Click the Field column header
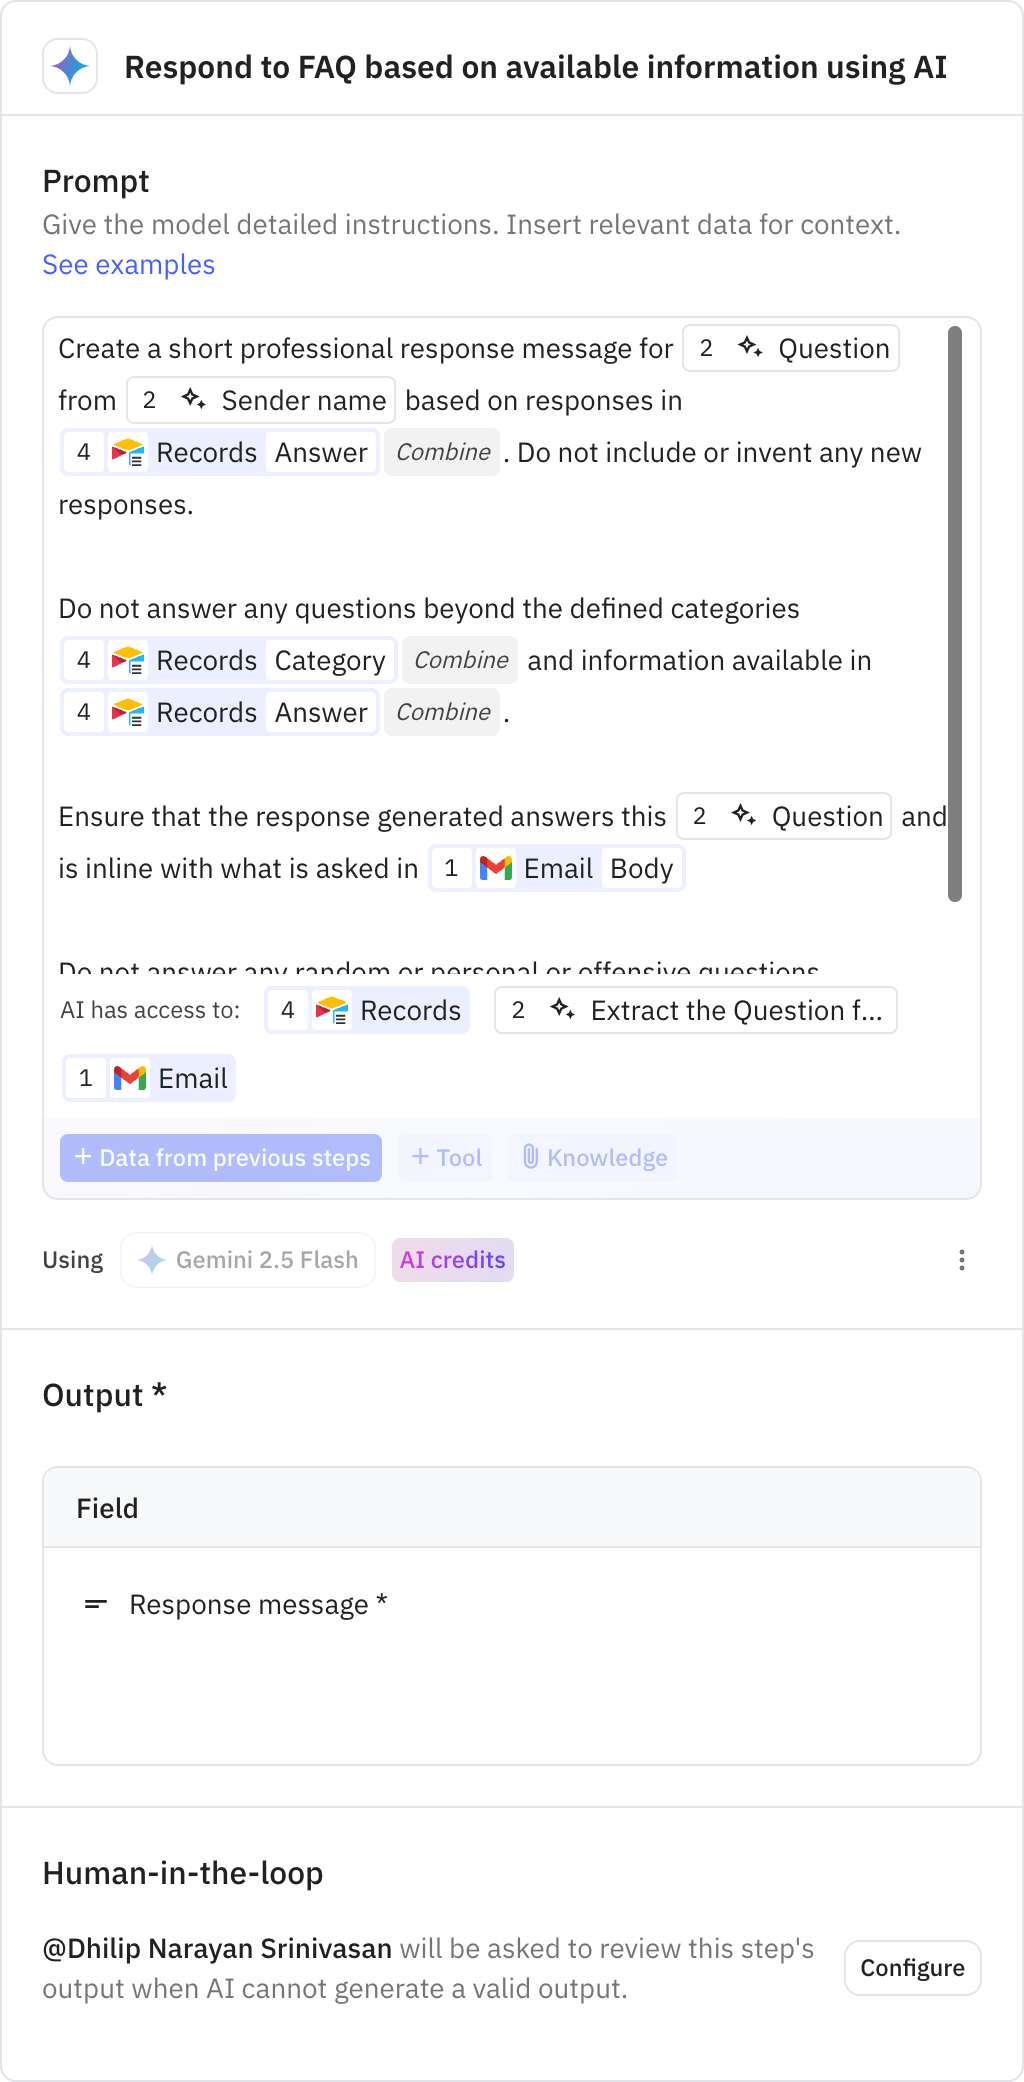1024x2082 pixels. click(x=108, y=1508)
